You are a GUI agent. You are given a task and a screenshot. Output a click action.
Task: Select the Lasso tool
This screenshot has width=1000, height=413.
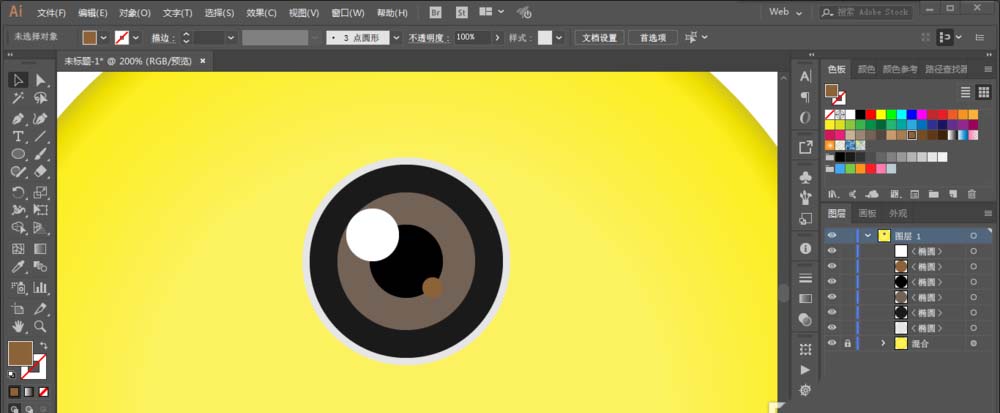[41, 98]
